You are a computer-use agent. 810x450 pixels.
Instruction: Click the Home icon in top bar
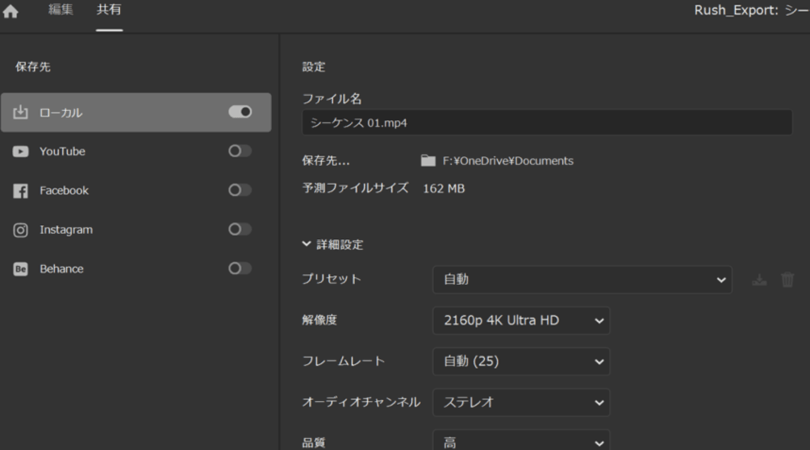tap(11, 12)
